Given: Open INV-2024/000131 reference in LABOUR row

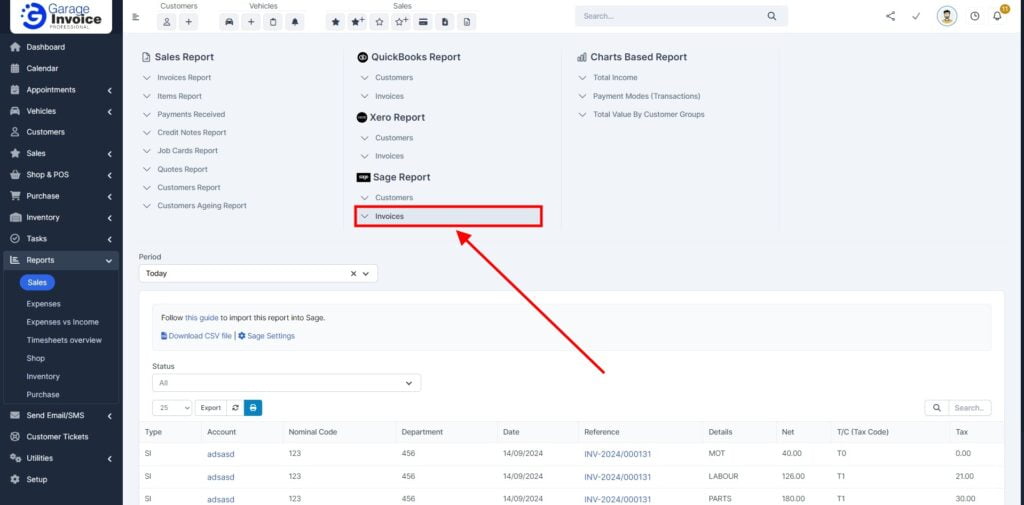Looking at the screenshot, I should point(617,477).
